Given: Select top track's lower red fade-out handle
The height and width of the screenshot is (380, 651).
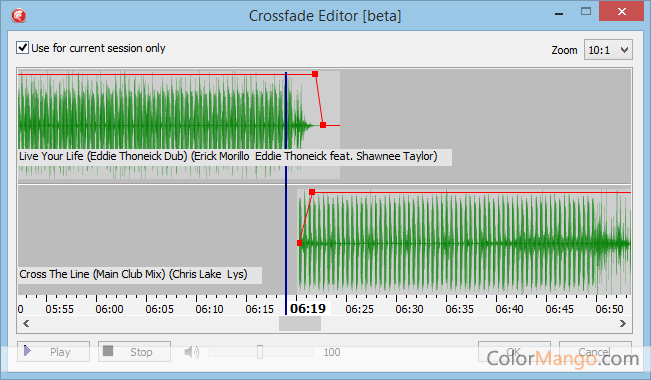Looking at the screenshot, I should pyautogui.click(x=323, y=125).
